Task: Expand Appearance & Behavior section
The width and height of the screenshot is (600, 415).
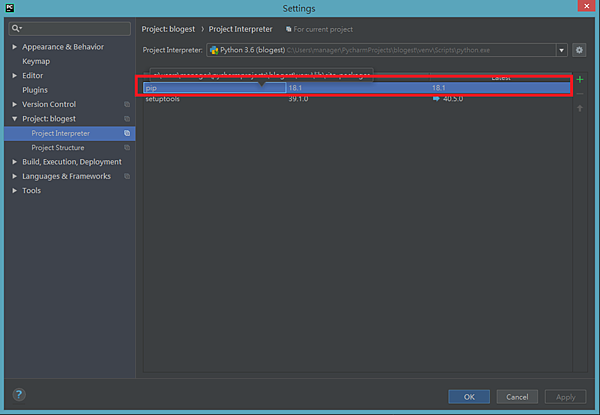Action: tap(15, 47)
